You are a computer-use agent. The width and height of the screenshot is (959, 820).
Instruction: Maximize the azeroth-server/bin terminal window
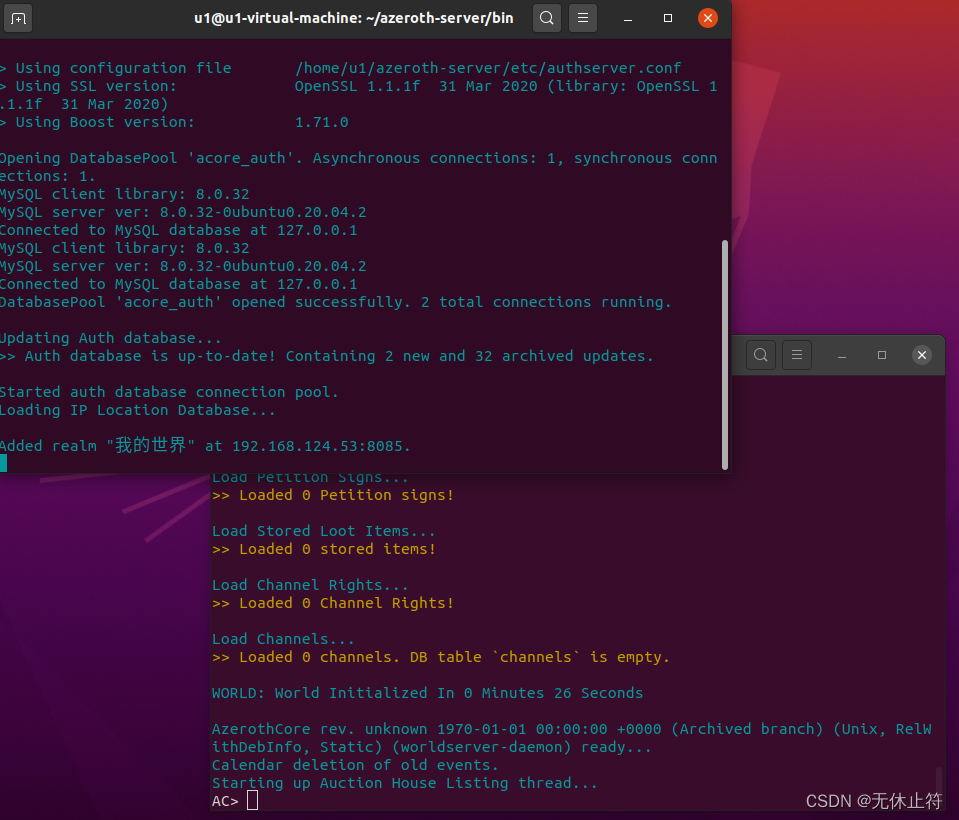click(668, 18)
